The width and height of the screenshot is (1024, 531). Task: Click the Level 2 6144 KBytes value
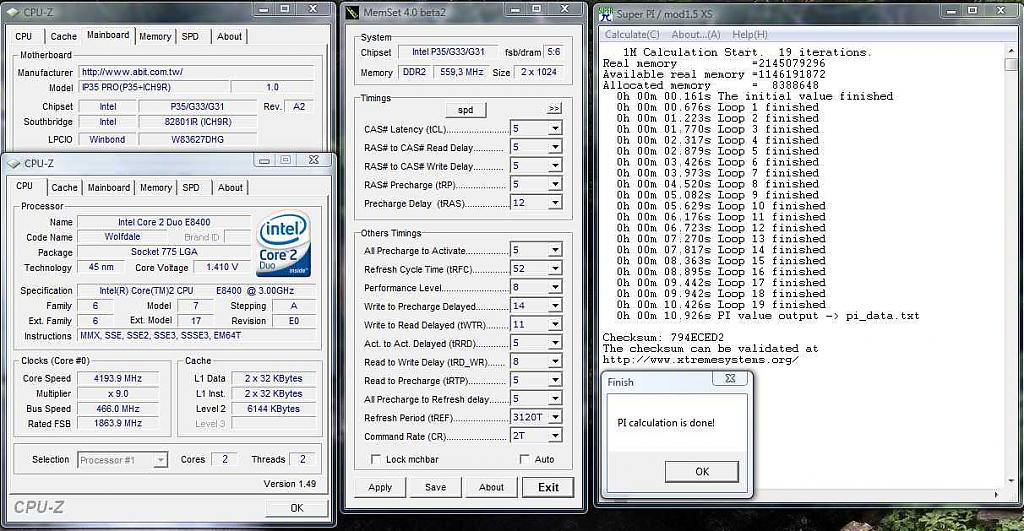coord(273,409)
